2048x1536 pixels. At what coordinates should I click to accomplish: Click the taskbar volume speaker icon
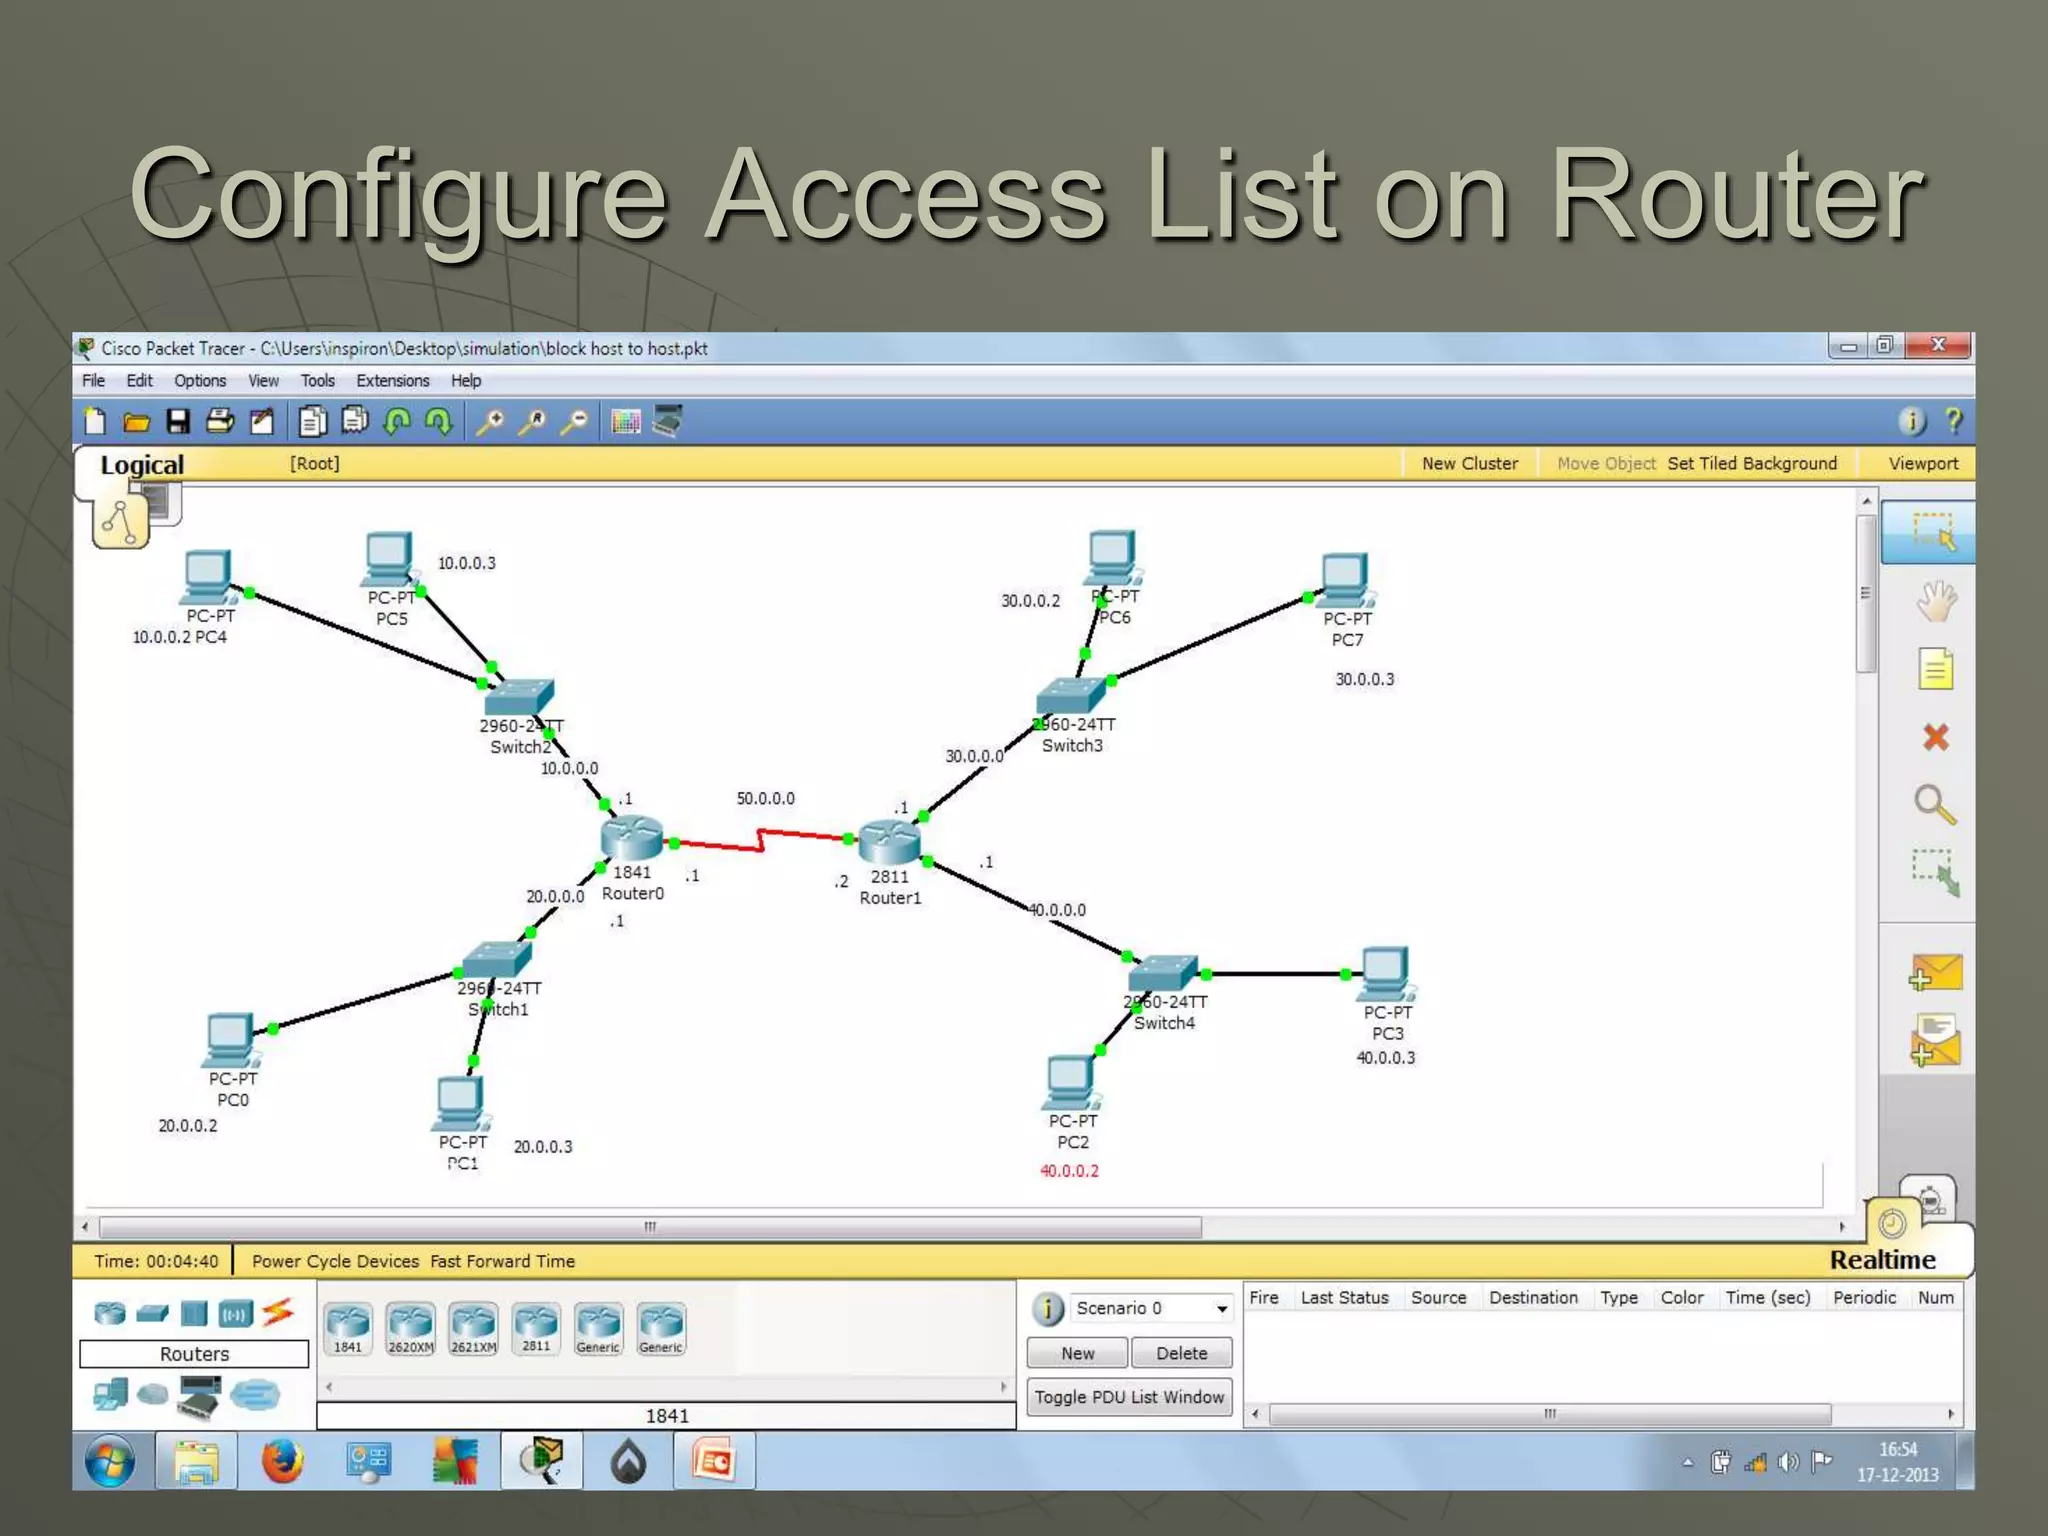[1788, 1462]
